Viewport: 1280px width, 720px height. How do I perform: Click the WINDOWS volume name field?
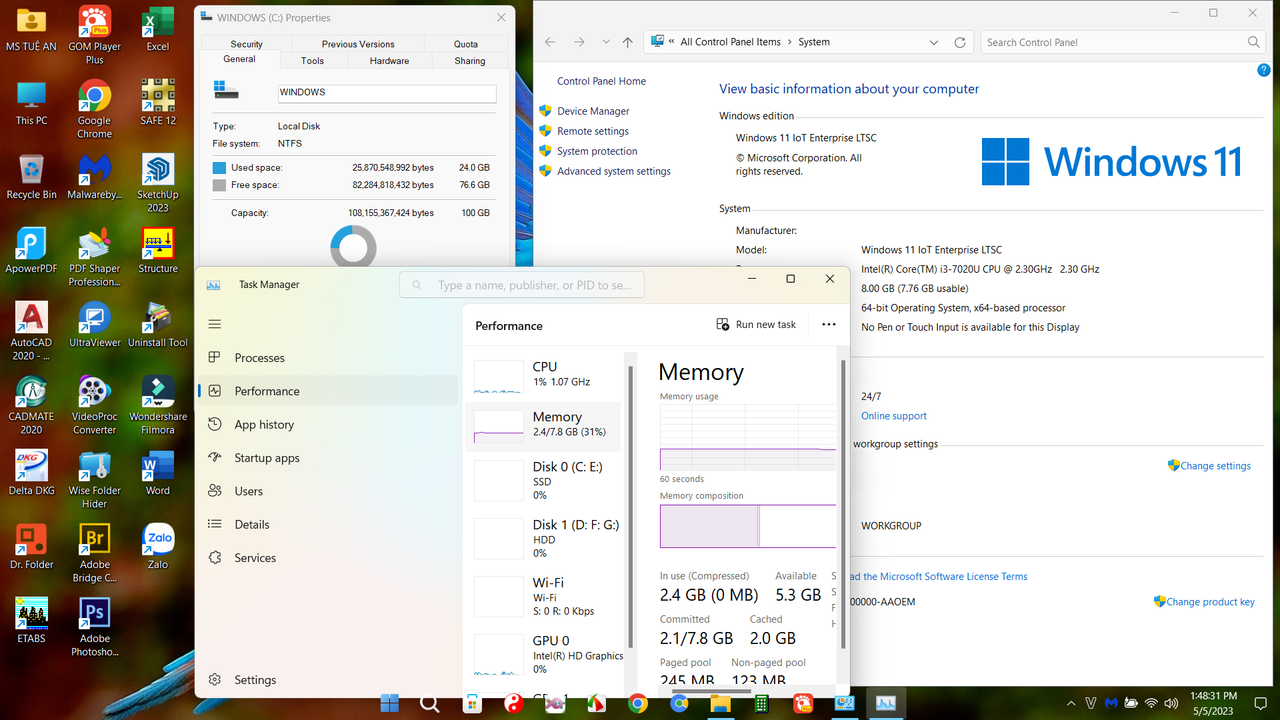tap(386, 92)
